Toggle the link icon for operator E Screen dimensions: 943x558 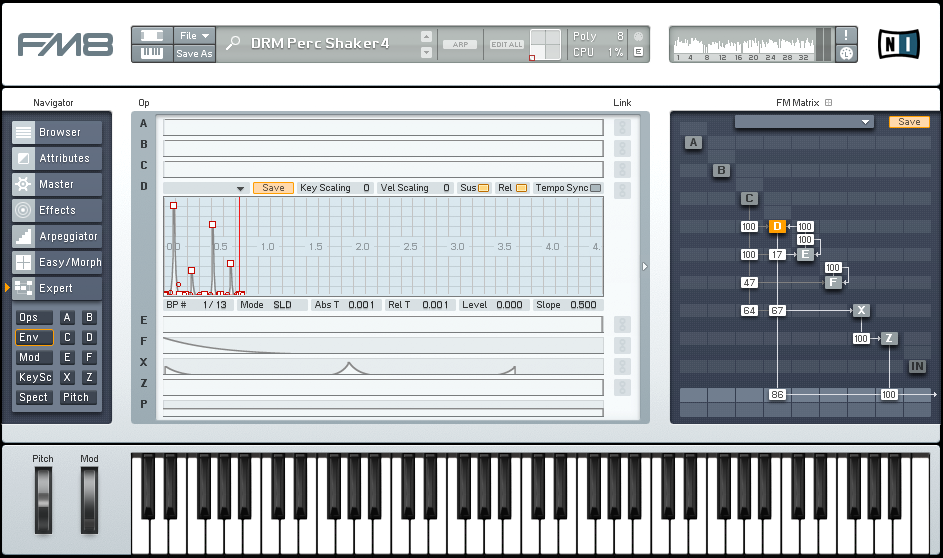622,324
